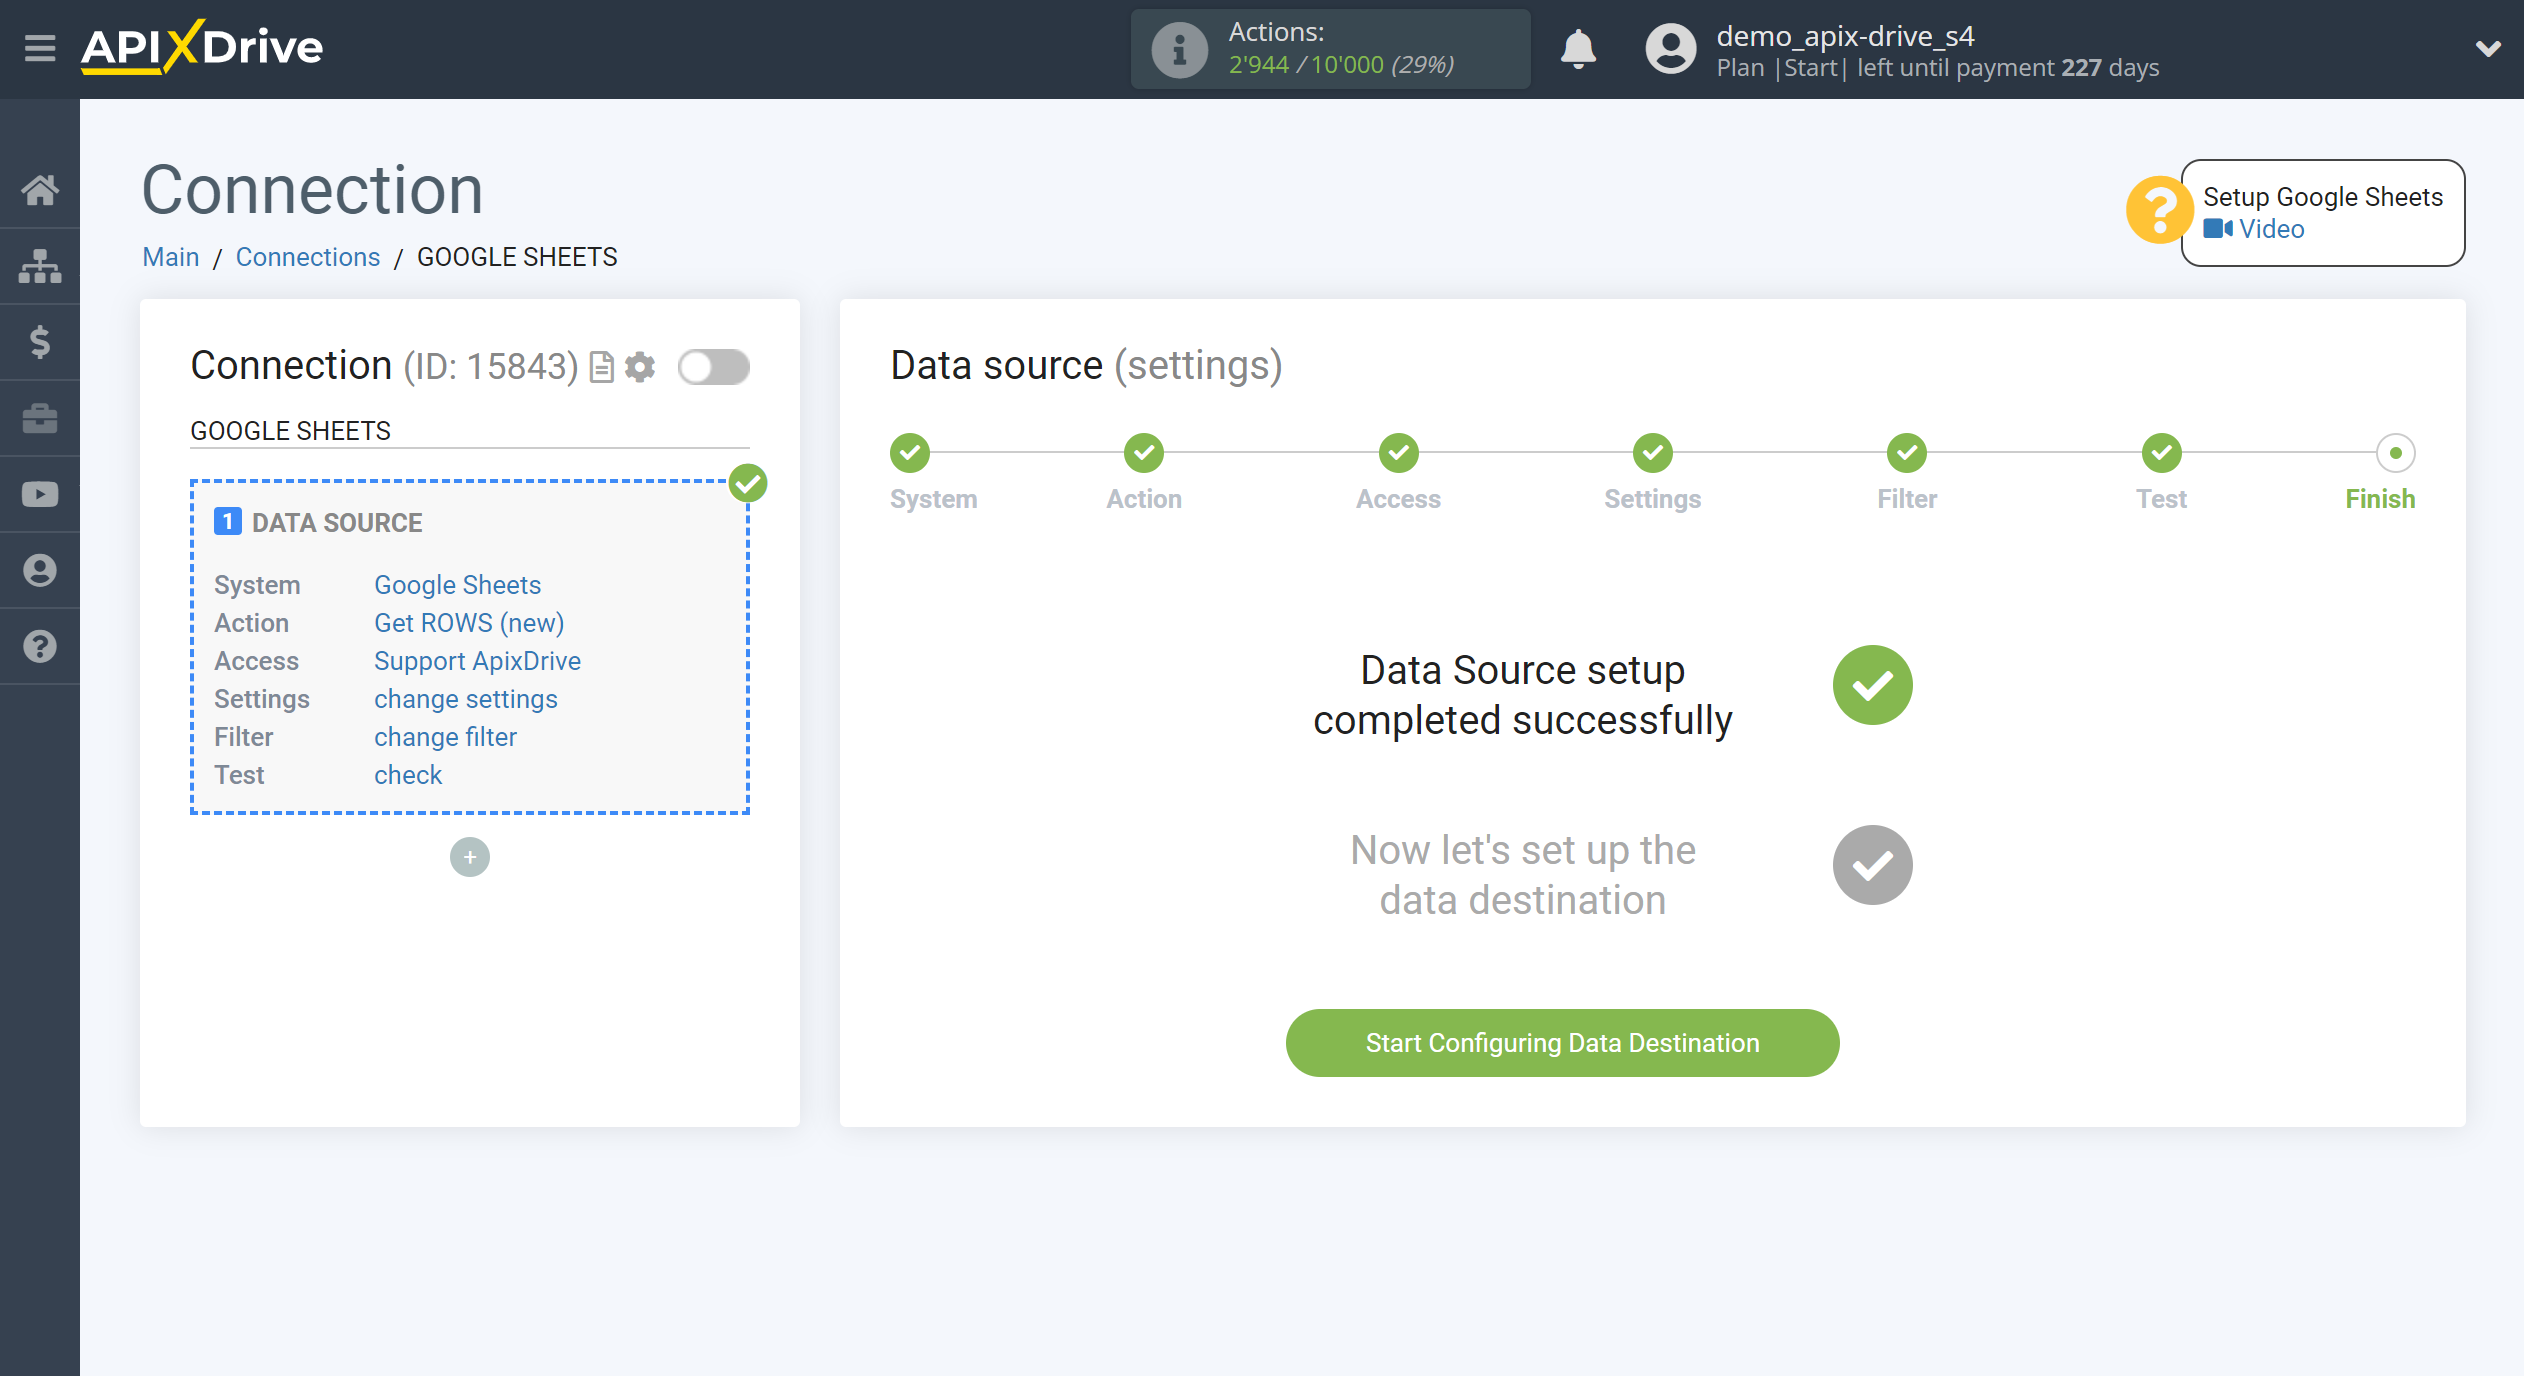The width and height of the screenshot is (2524, 1376).
Task: Select the Connections breadcrumb link
Action: point(307,256)
